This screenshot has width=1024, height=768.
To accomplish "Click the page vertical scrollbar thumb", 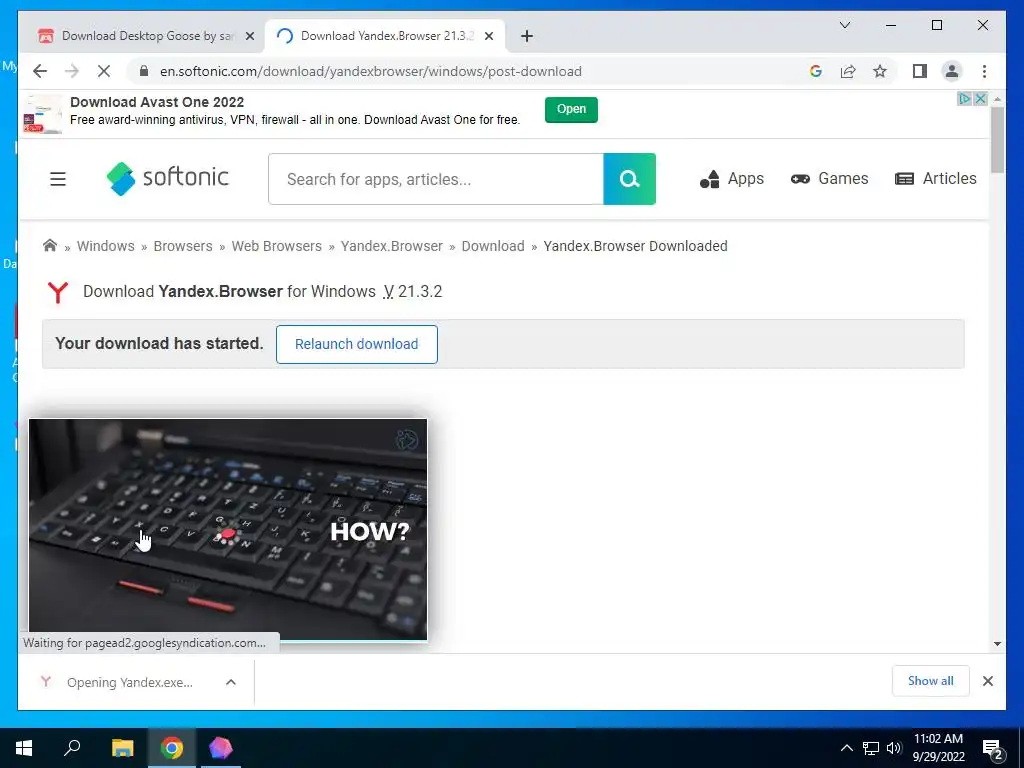I will (997, 140).
